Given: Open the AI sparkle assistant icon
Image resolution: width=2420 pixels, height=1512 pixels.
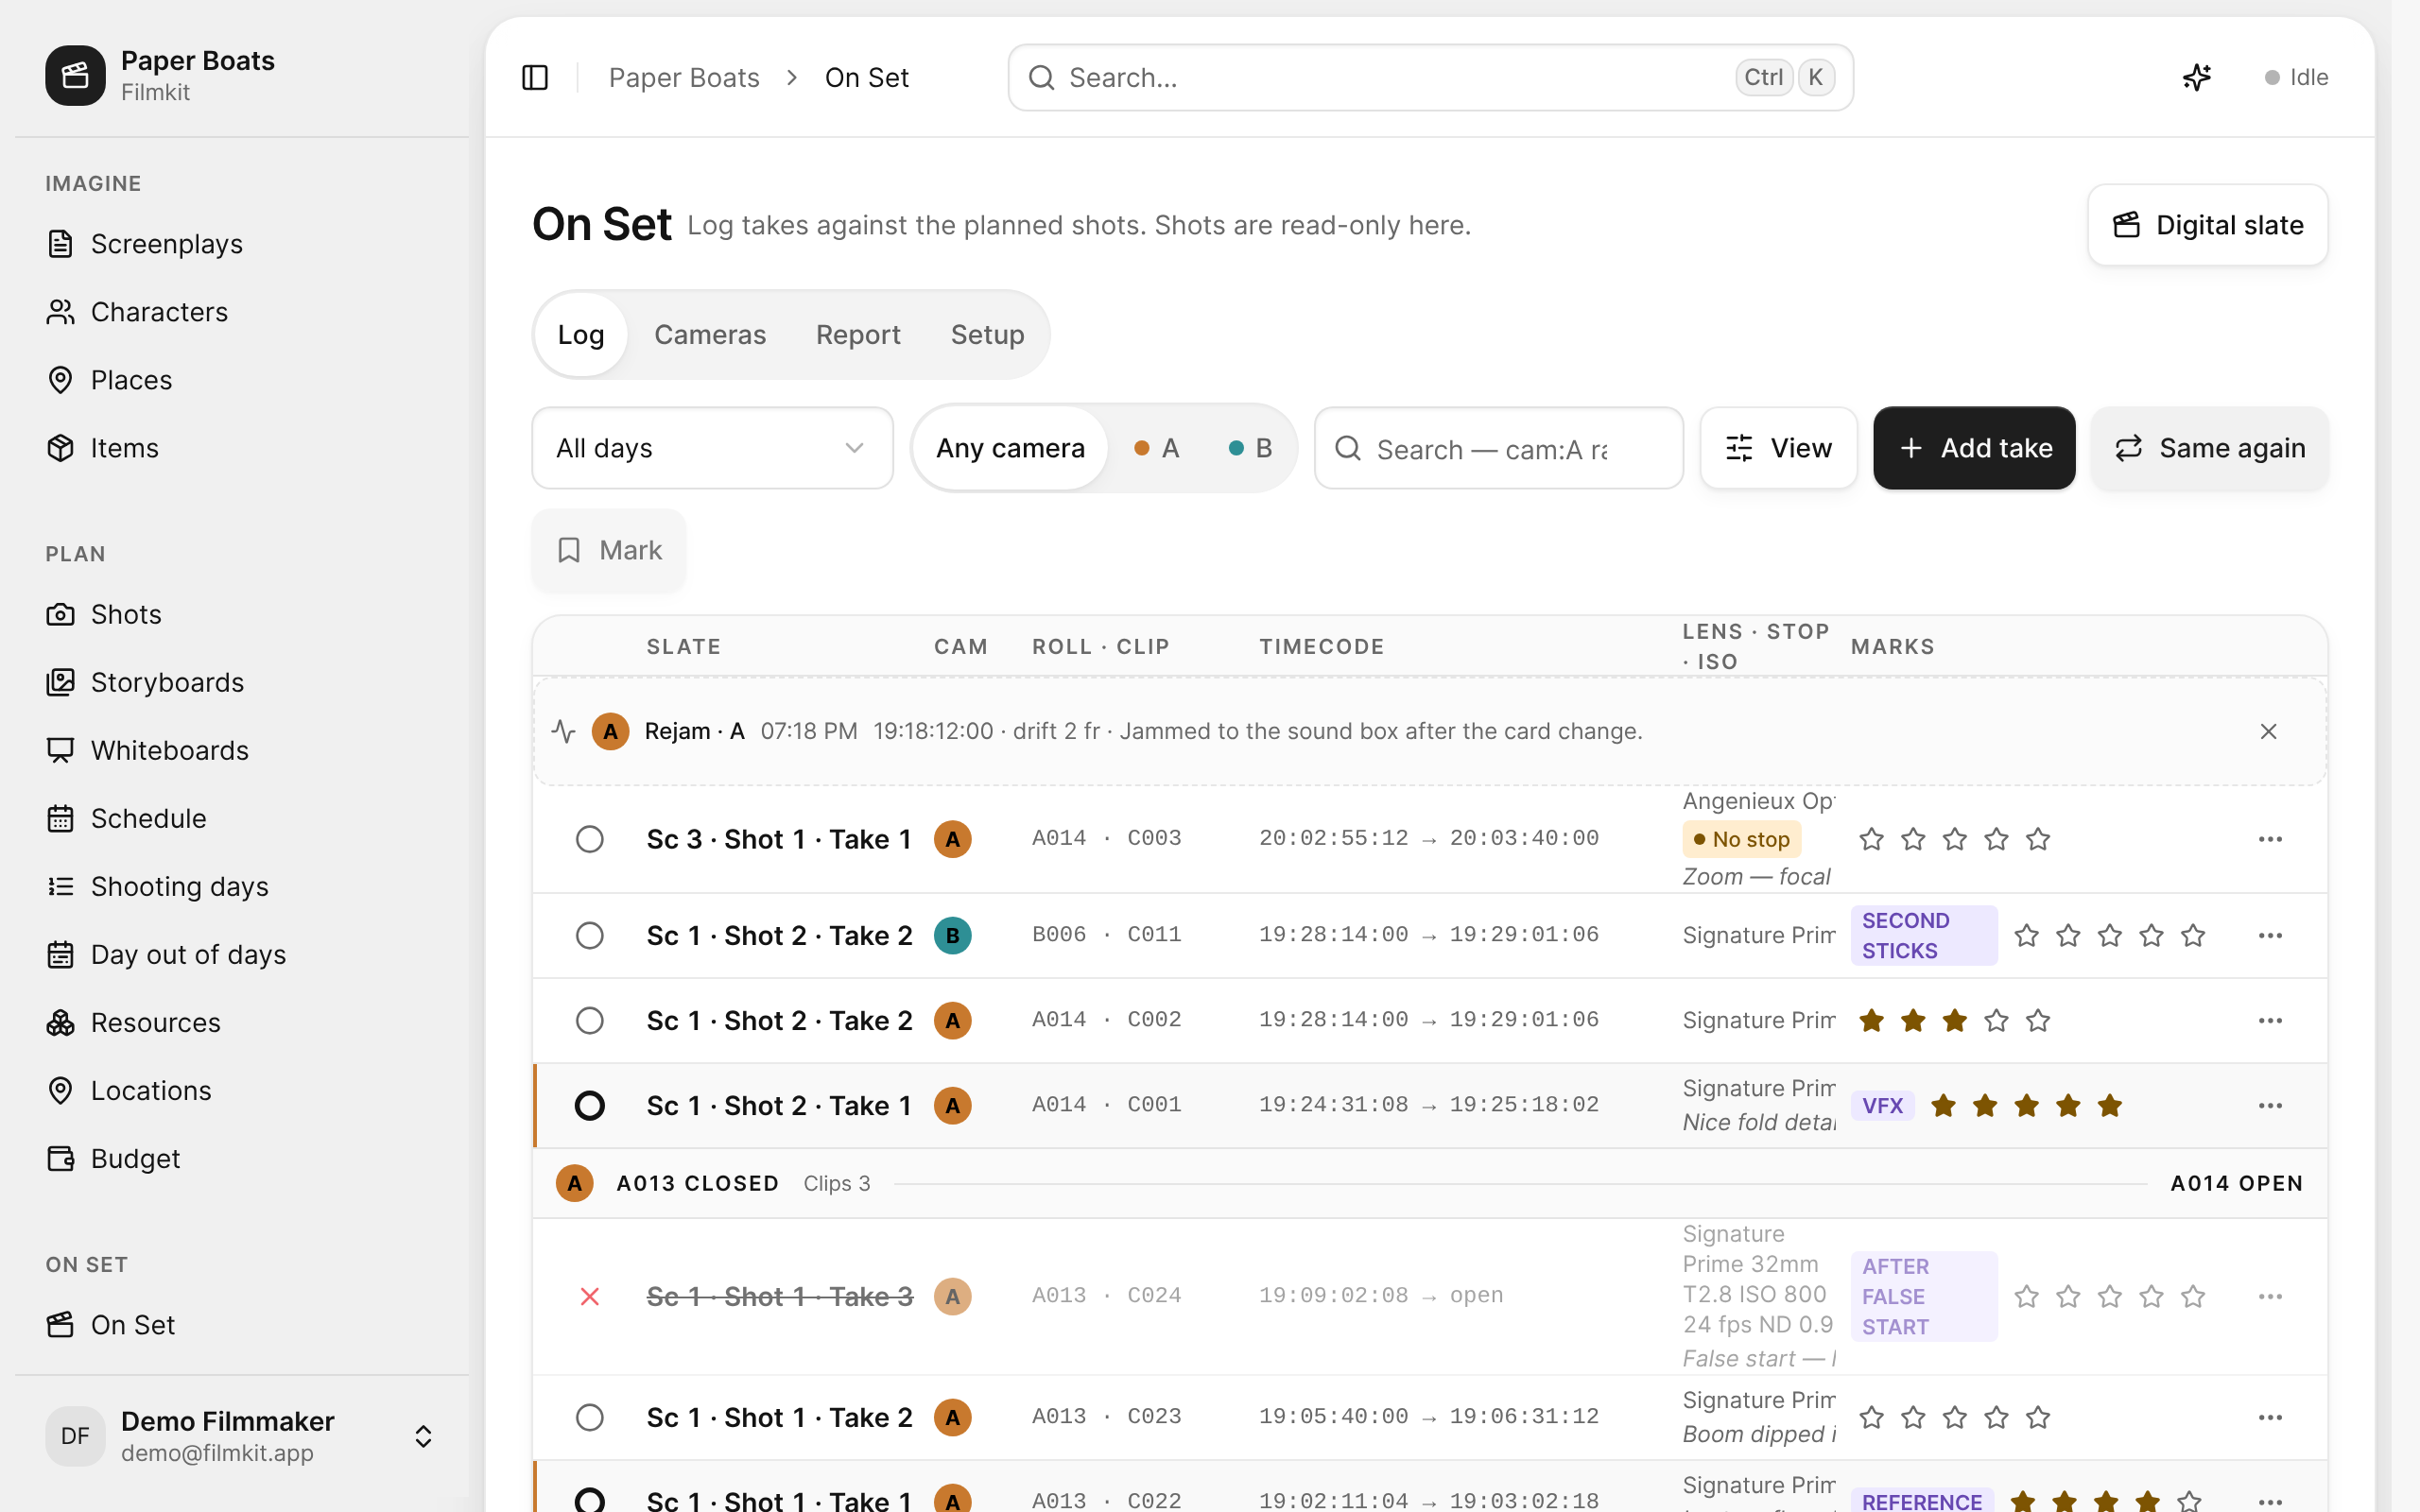Looking at the screenshot, I should [2197, 77].
